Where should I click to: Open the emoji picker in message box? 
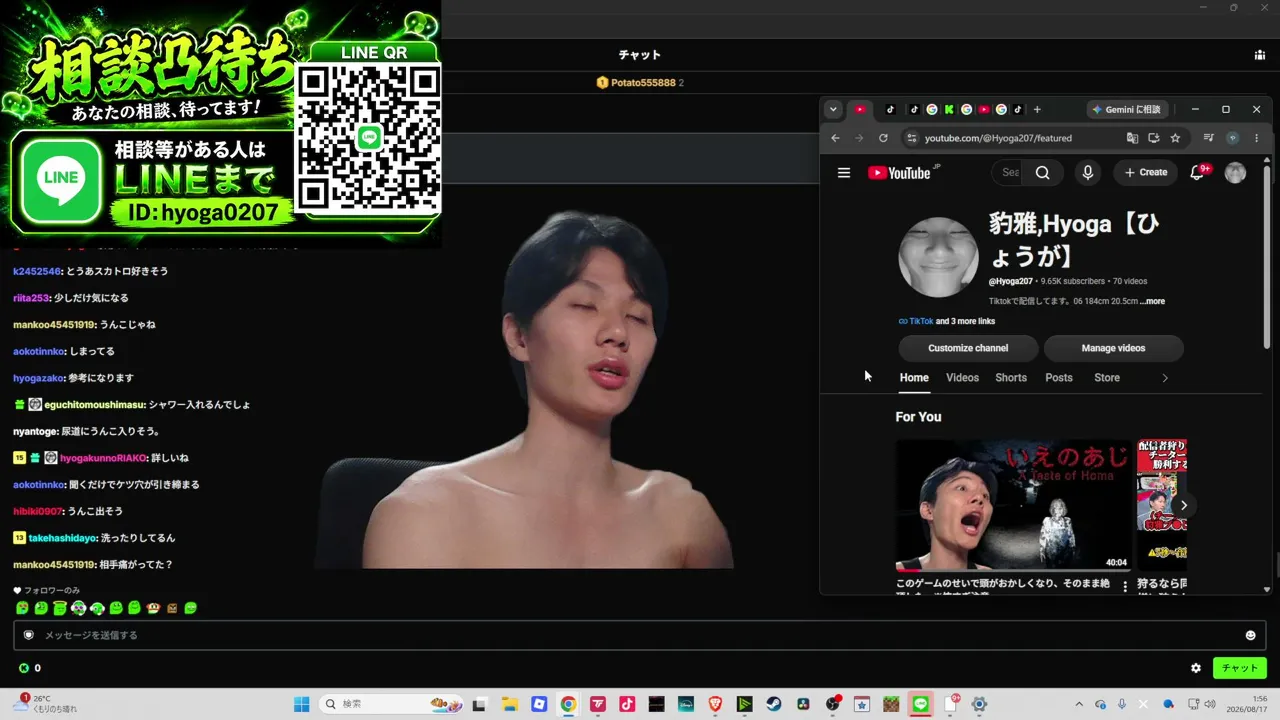tap(1250, 635)
